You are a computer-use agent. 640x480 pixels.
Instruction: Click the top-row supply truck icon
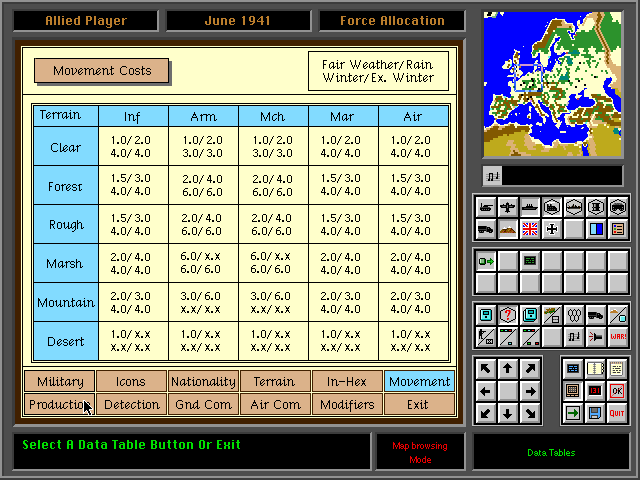point(486,229)
